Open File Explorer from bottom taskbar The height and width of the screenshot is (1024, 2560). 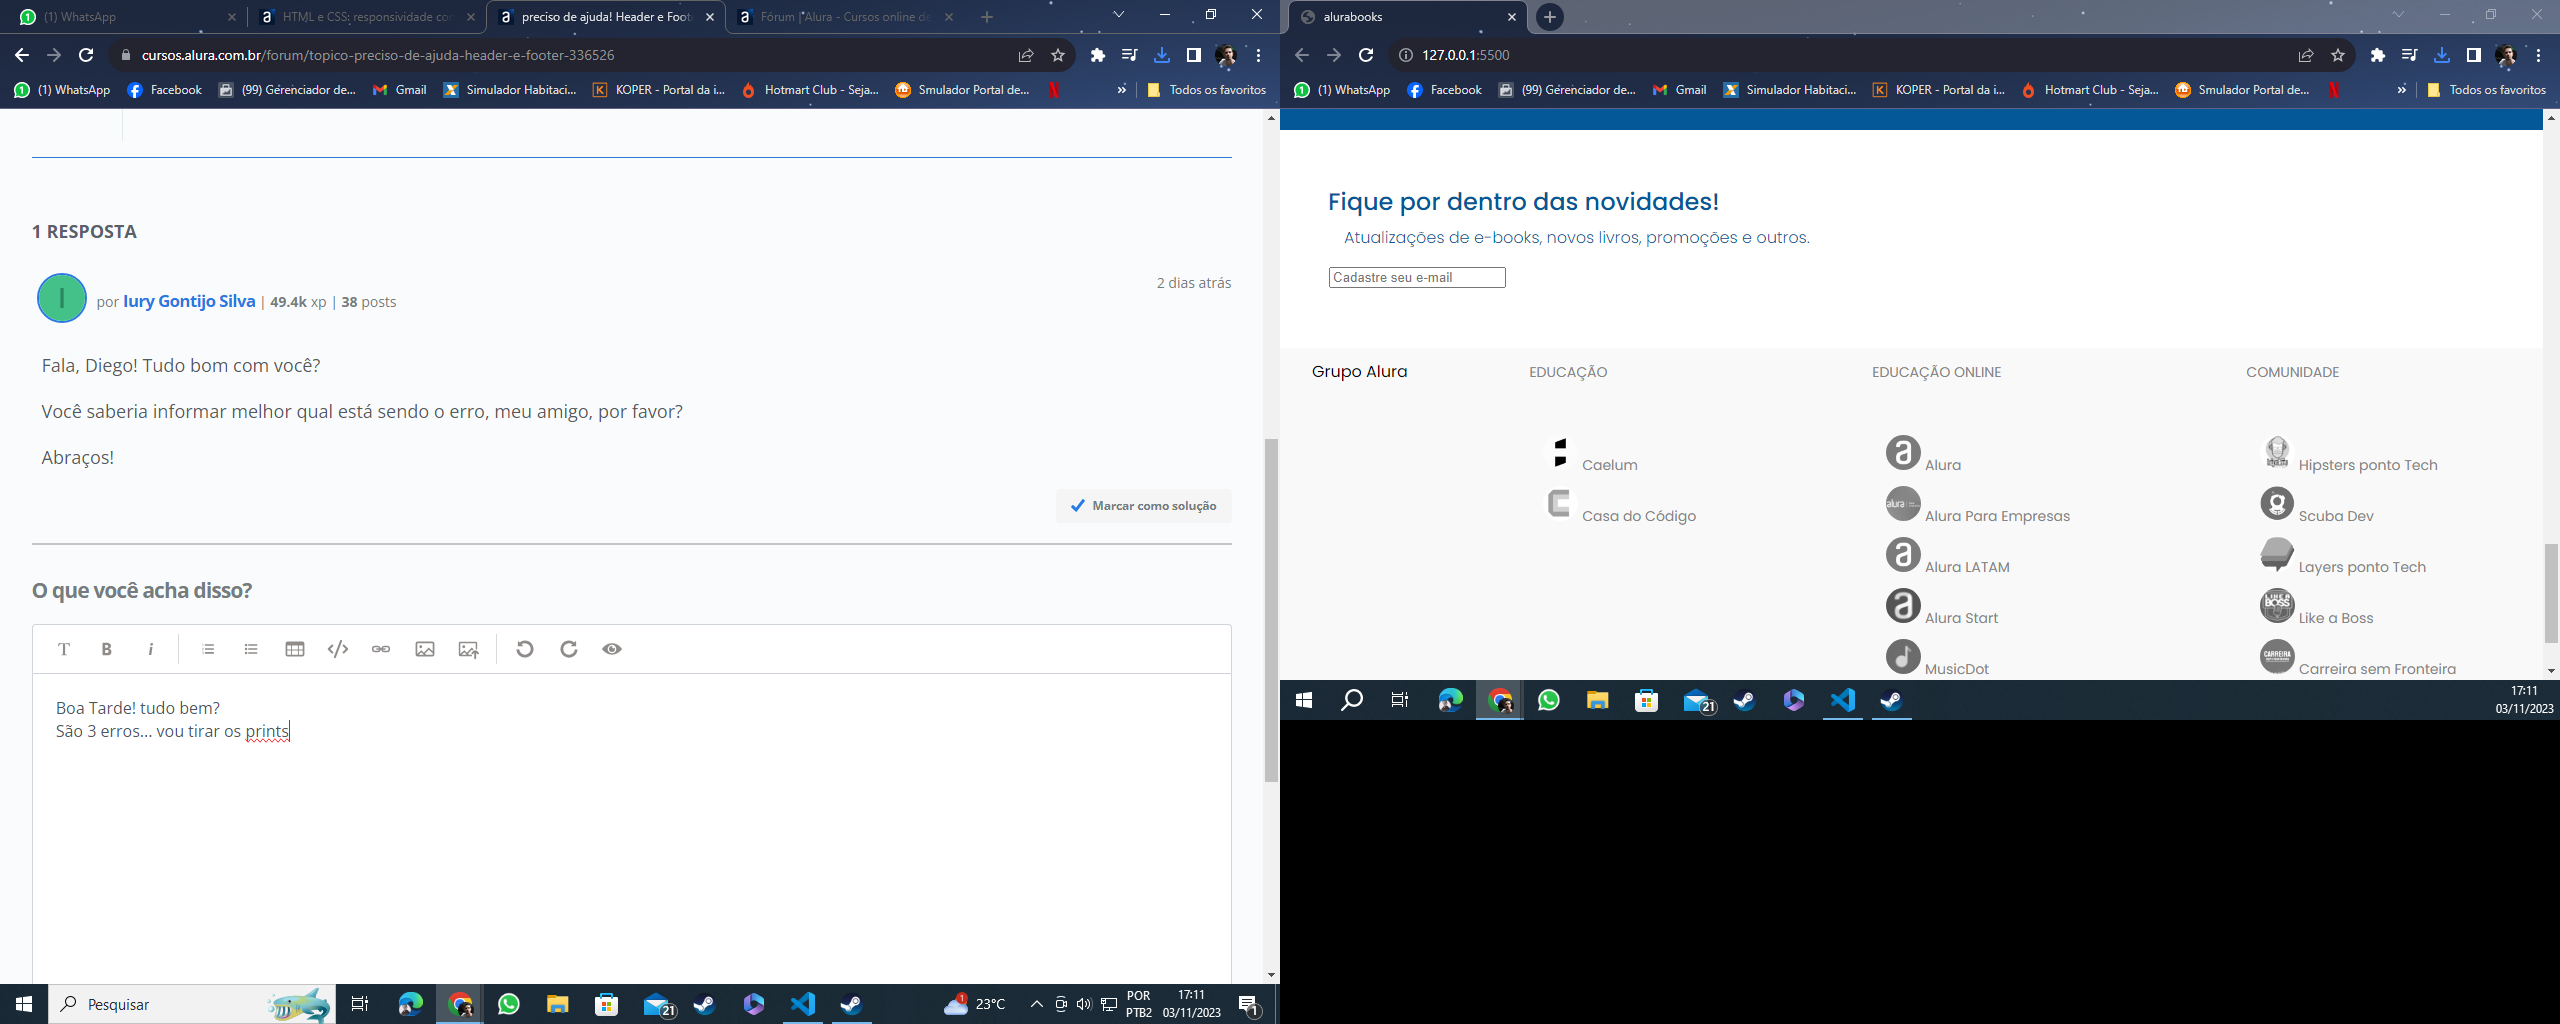click(x=557, y=1004)
